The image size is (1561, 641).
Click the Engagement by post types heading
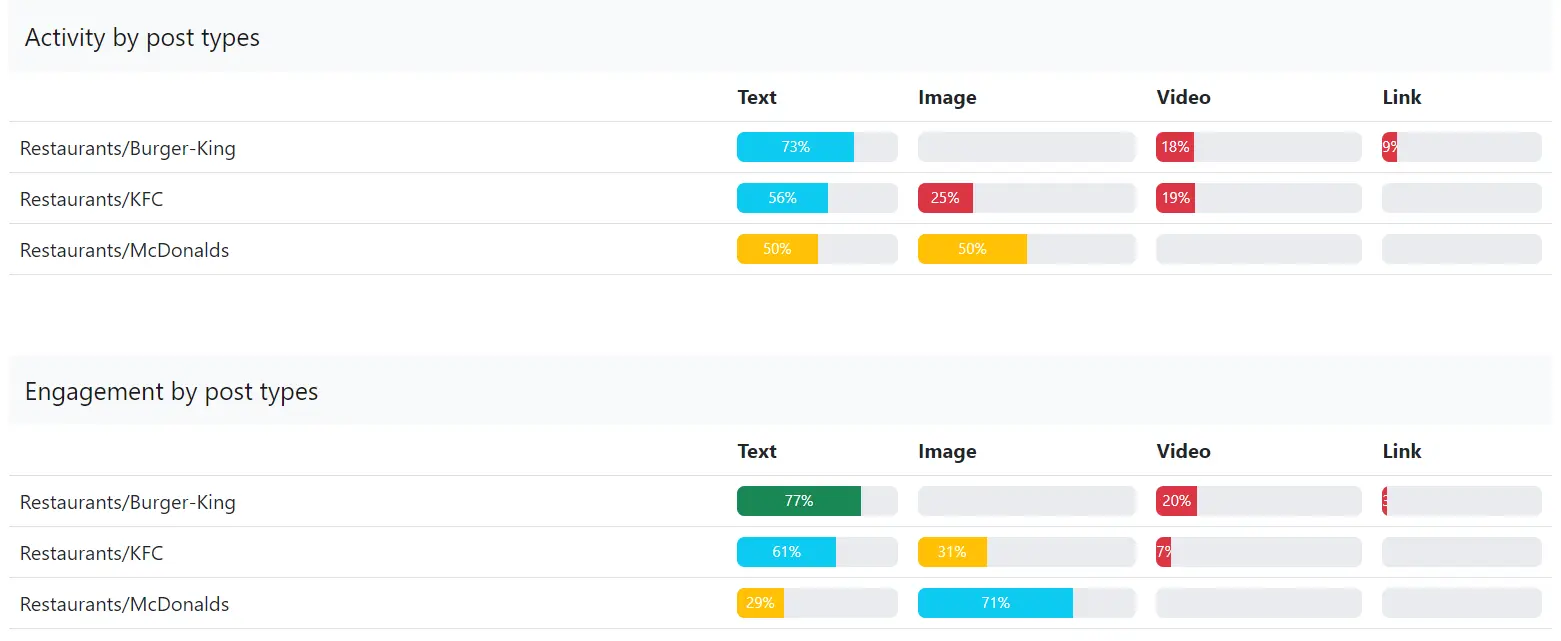(x=171, y=391)
